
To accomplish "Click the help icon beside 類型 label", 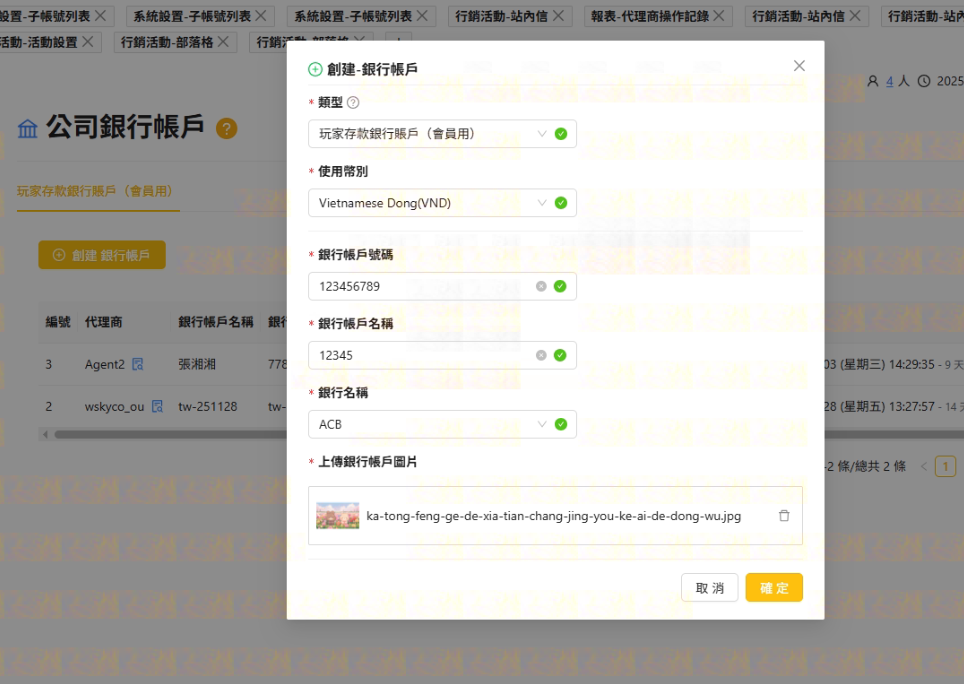I will [353, 102].
